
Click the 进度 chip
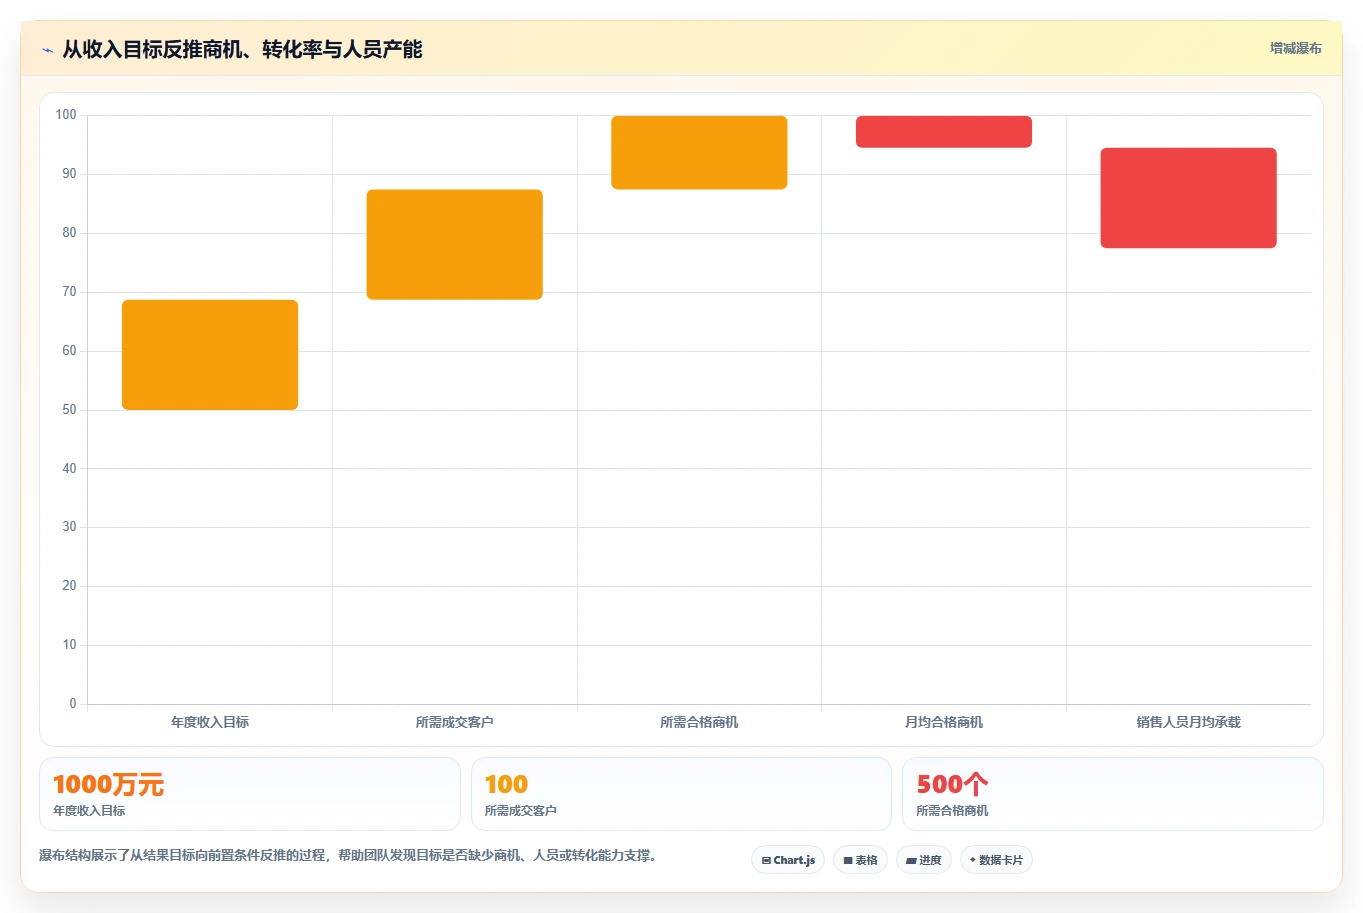pyautogui.click(x=924, y=860)
